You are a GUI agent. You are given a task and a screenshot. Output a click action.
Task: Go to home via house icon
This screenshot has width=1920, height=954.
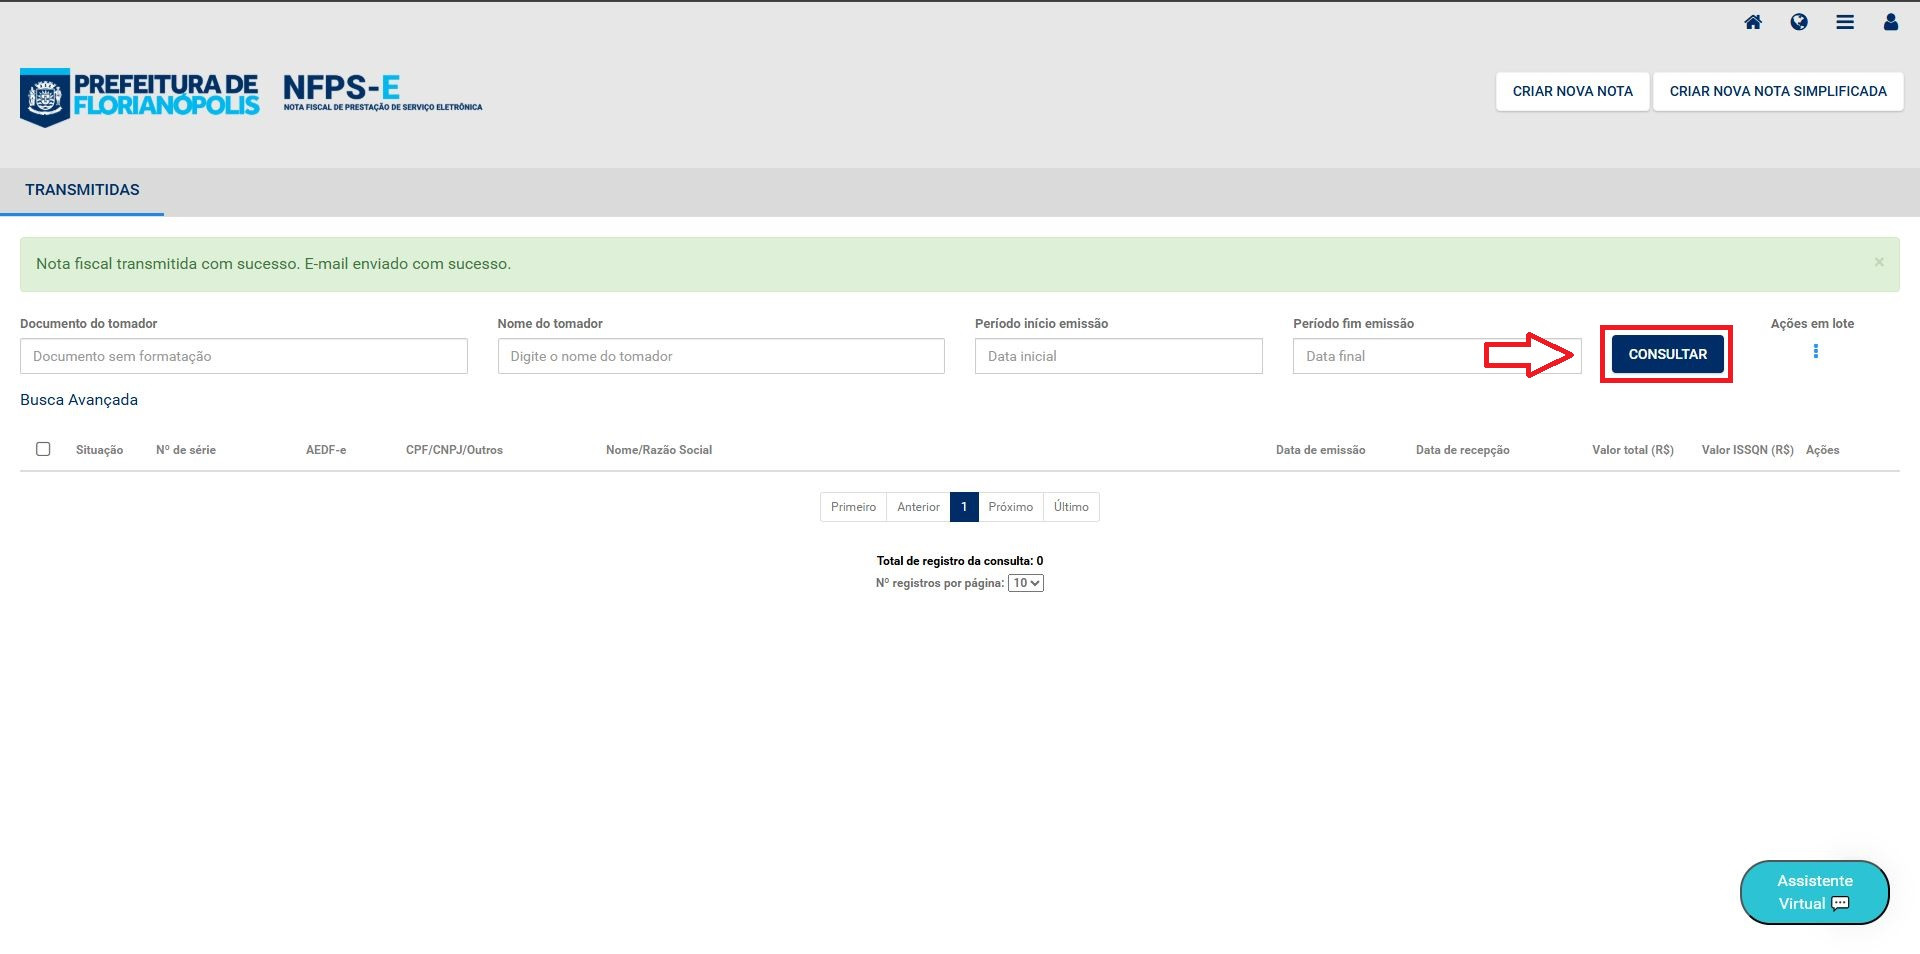(x=1753, y=22)
